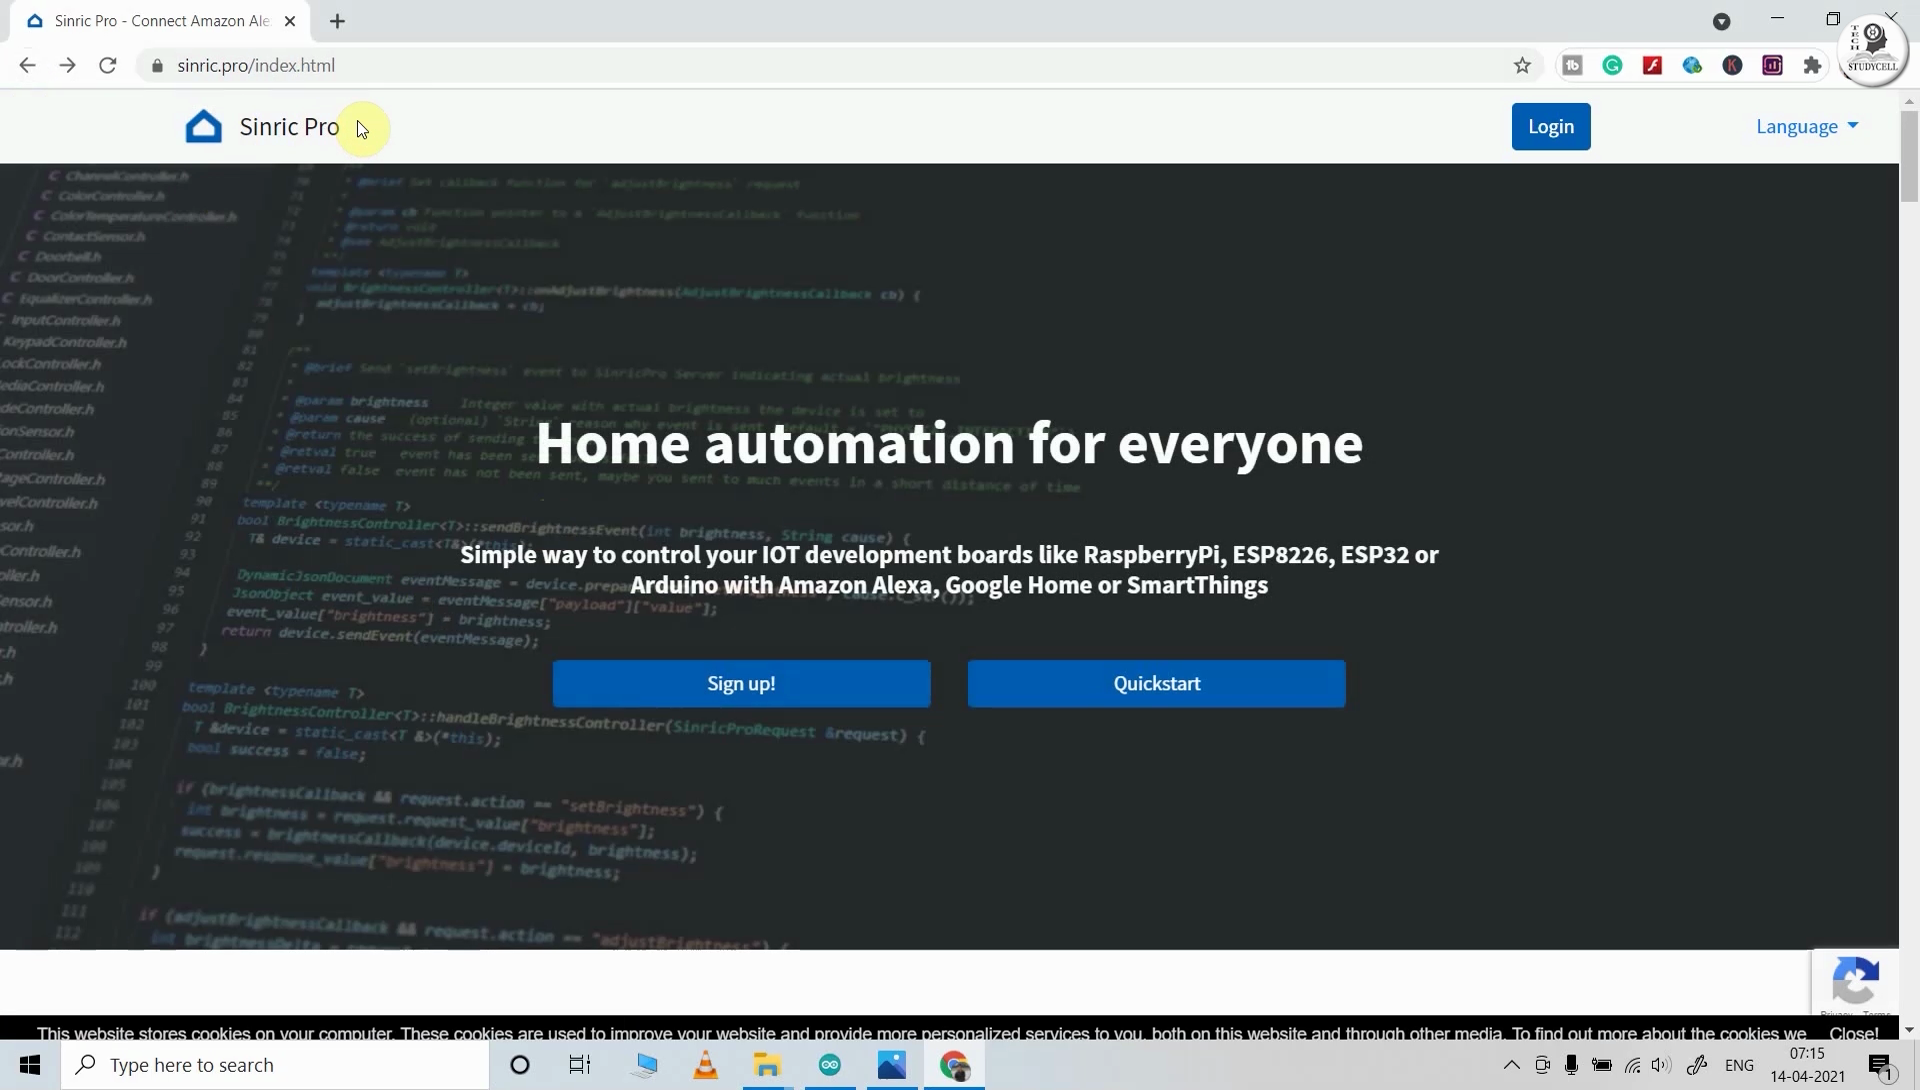Click the Chrome extensions puzzle icon

click(1813, 65)
